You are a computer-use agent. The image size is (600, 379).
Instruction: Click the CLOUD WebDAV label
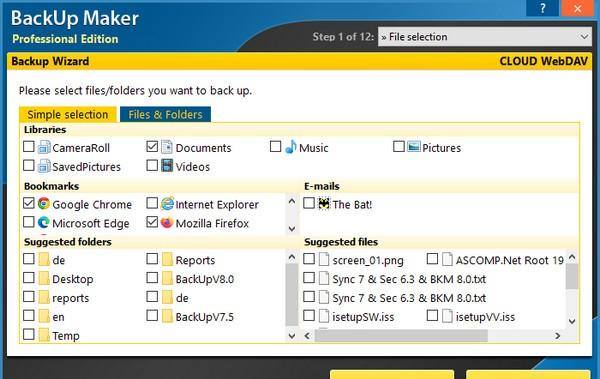[x=543, y=61]
